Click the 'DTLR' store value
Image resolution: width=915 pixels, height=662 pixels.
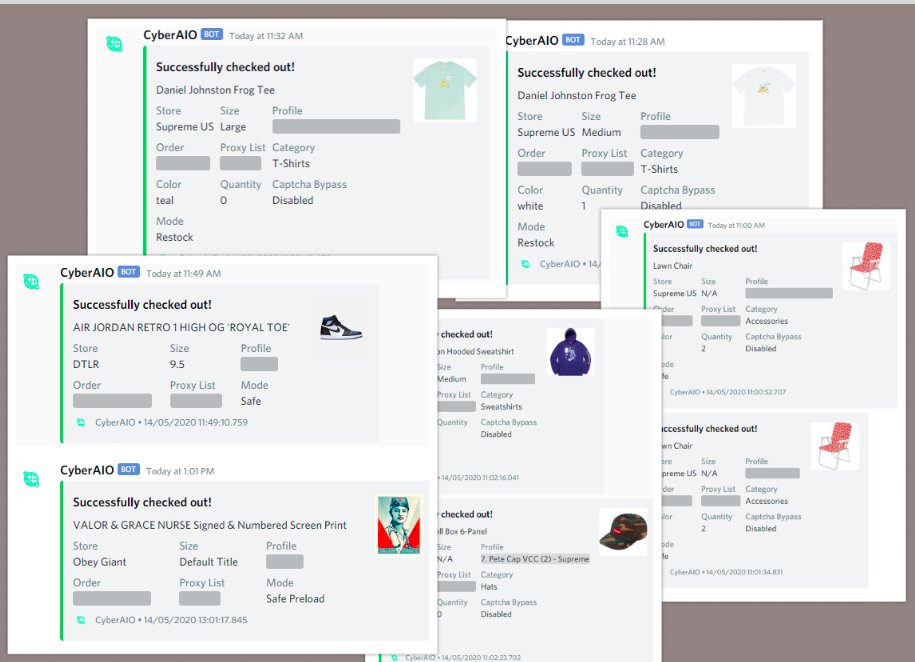click(86, 364)
